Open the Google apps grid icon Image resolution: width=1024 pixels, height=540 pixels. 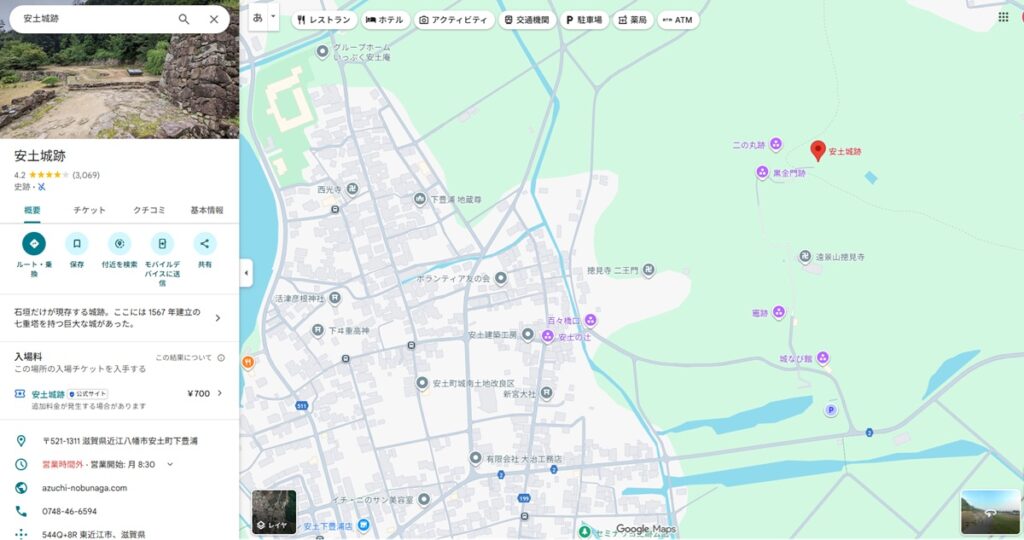[x=1003, y=17]
